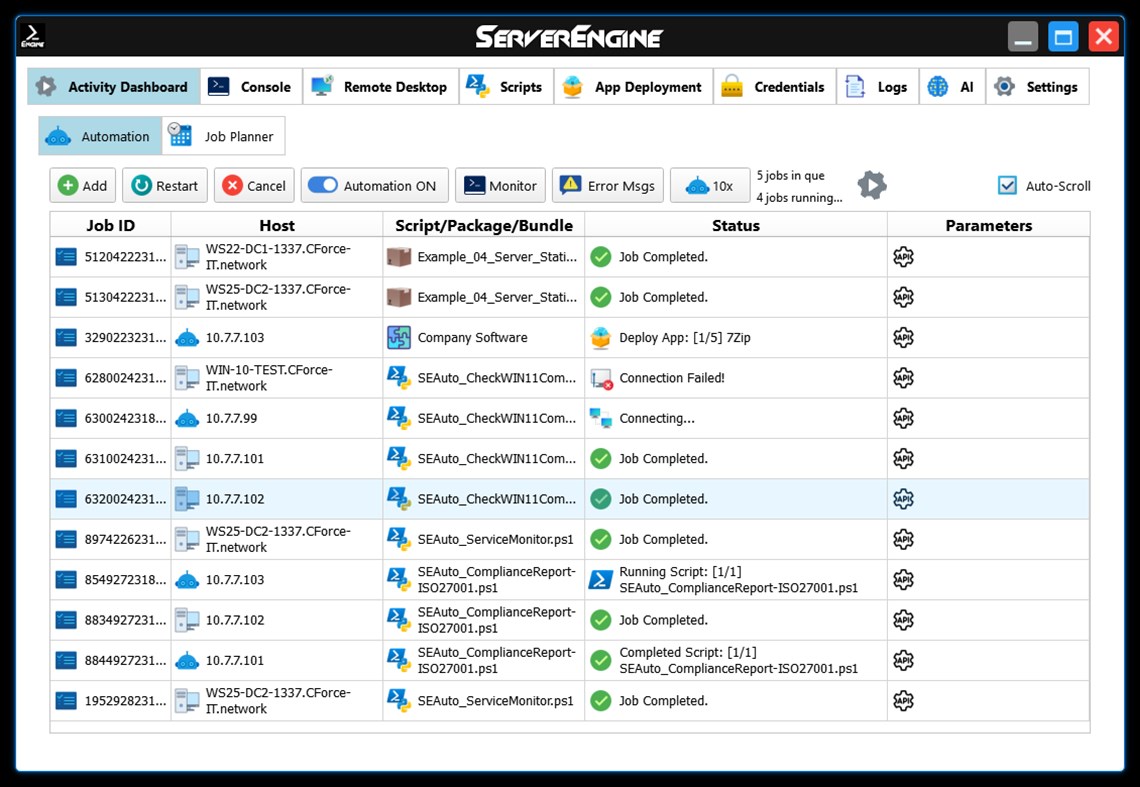Click the Running Script progress status for ComplianceReport

click(x=600, y=579)
